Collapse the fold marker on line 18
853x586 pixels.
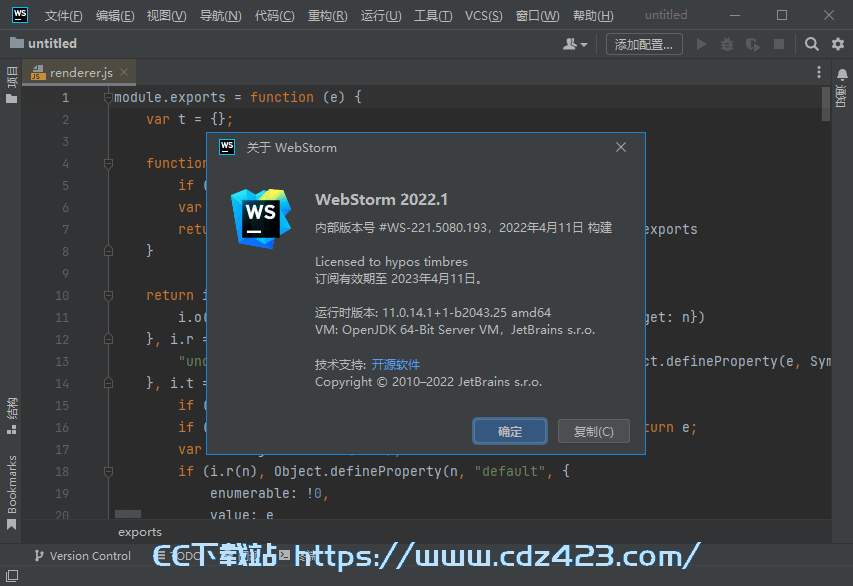coord(108,471)
